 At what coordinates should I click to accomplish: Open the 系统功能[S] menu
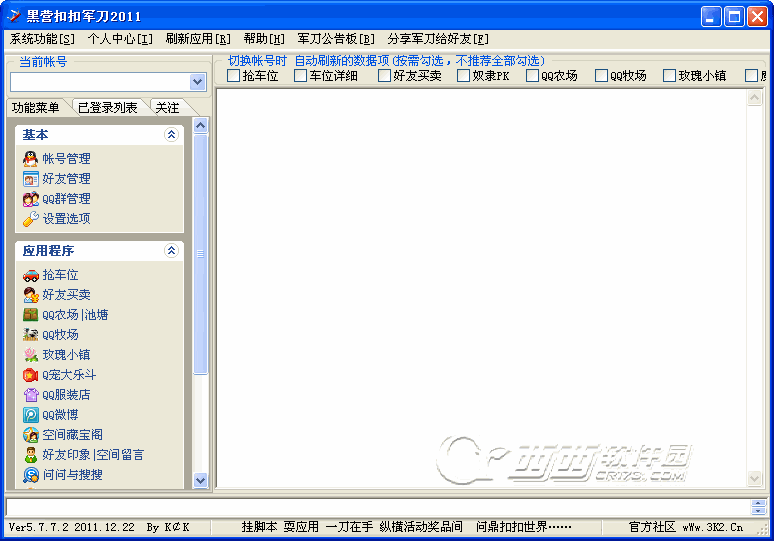click(x=42, y=39)
